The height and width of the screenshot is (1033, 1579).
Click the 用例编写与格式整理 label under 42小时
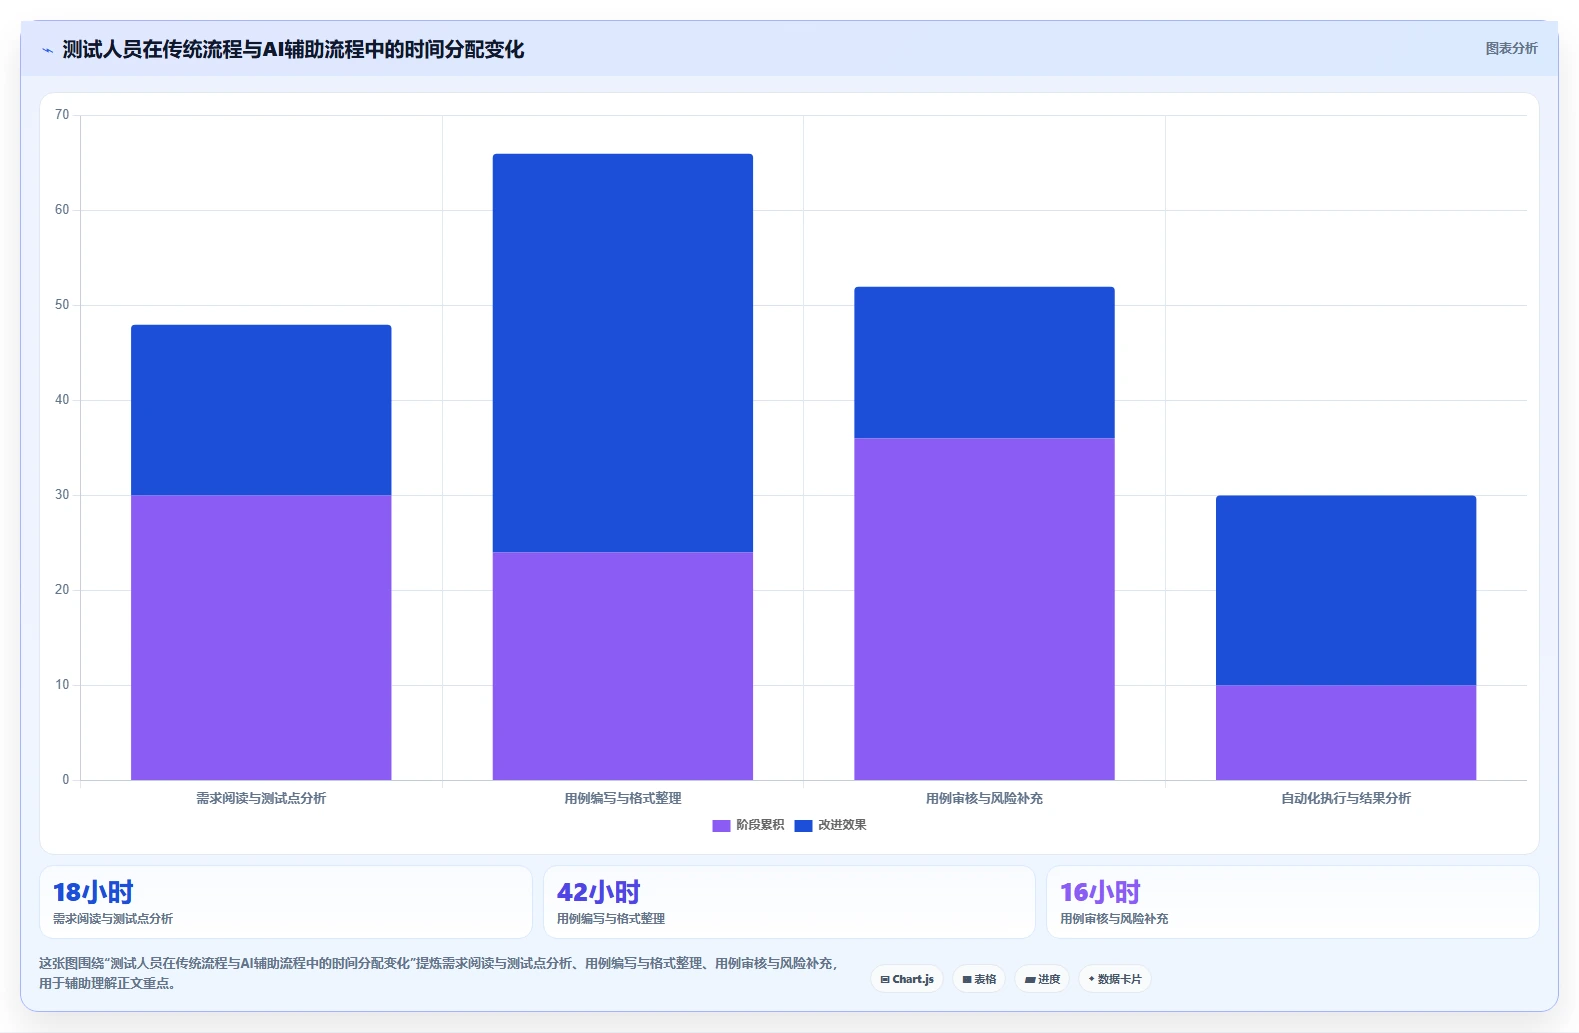pyautogui.click(x=611, y=918)
